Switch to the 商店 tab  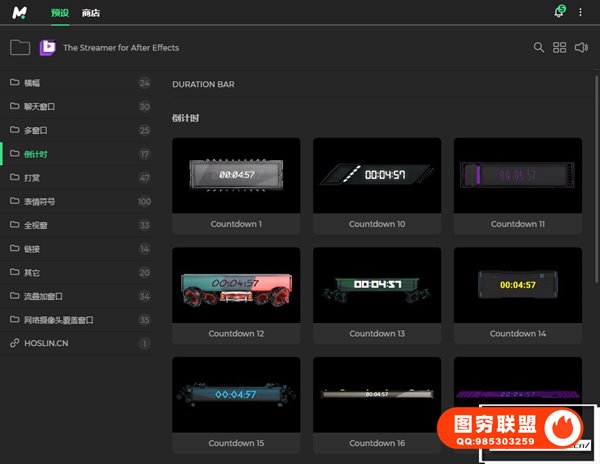[x=91, y=13]
